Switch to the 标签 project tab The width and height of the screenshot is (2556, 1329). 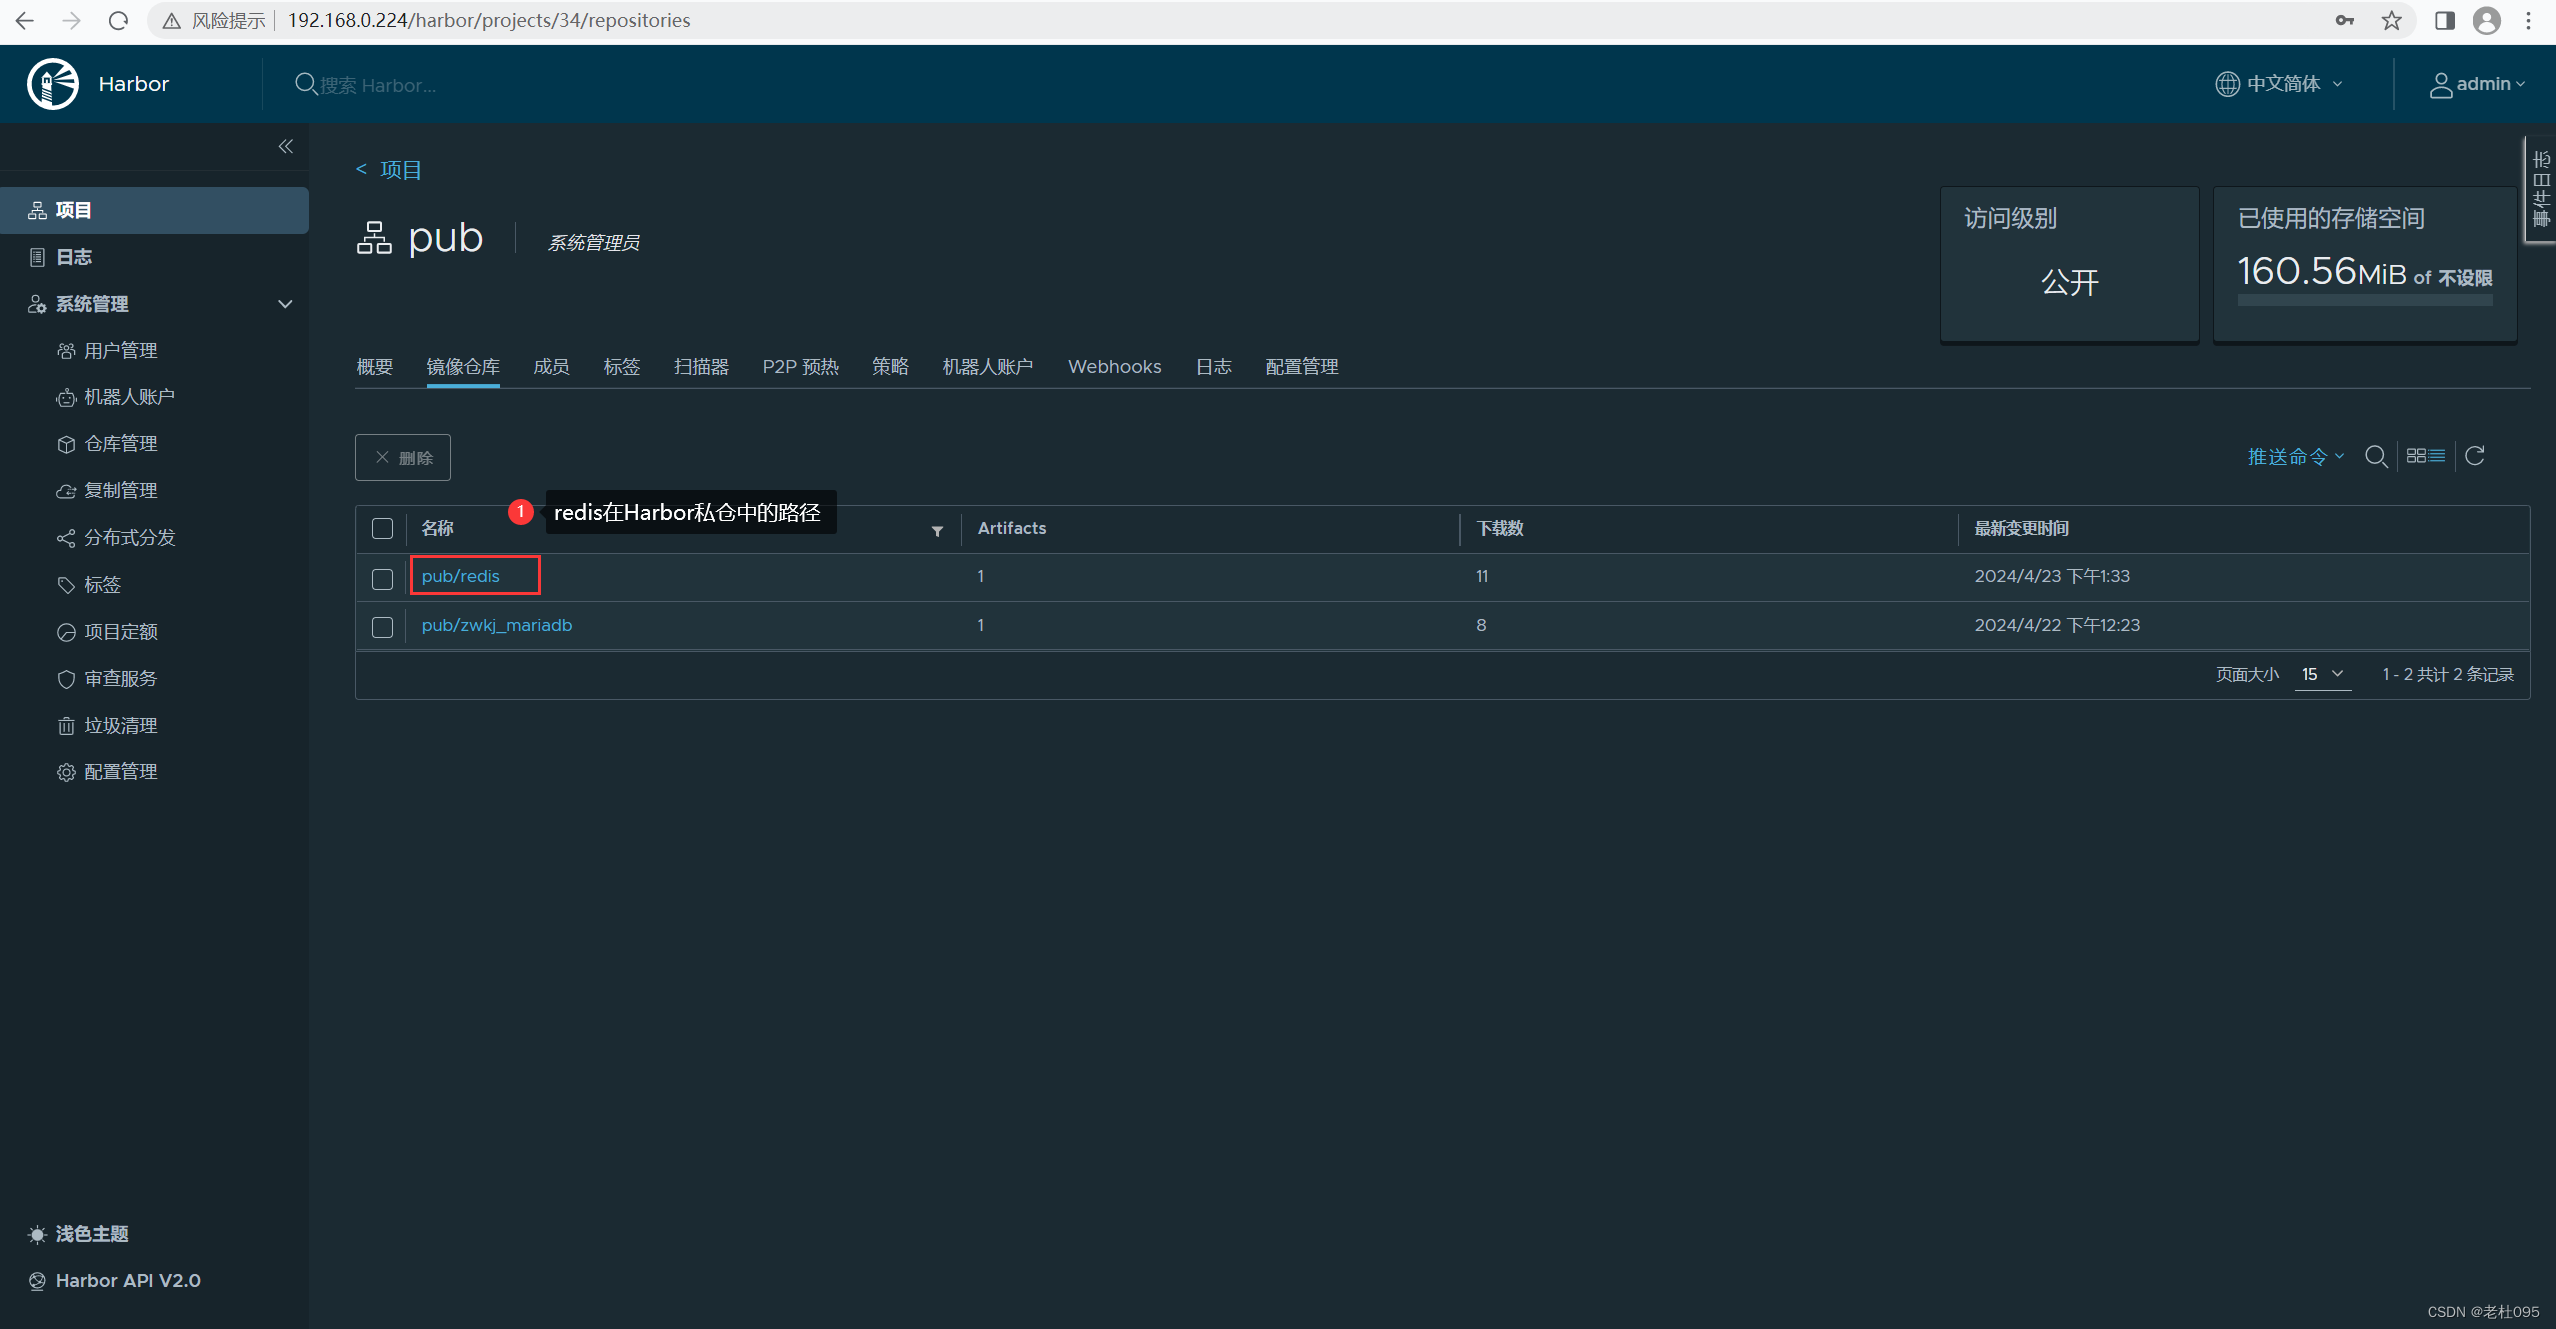pos(621,367)
